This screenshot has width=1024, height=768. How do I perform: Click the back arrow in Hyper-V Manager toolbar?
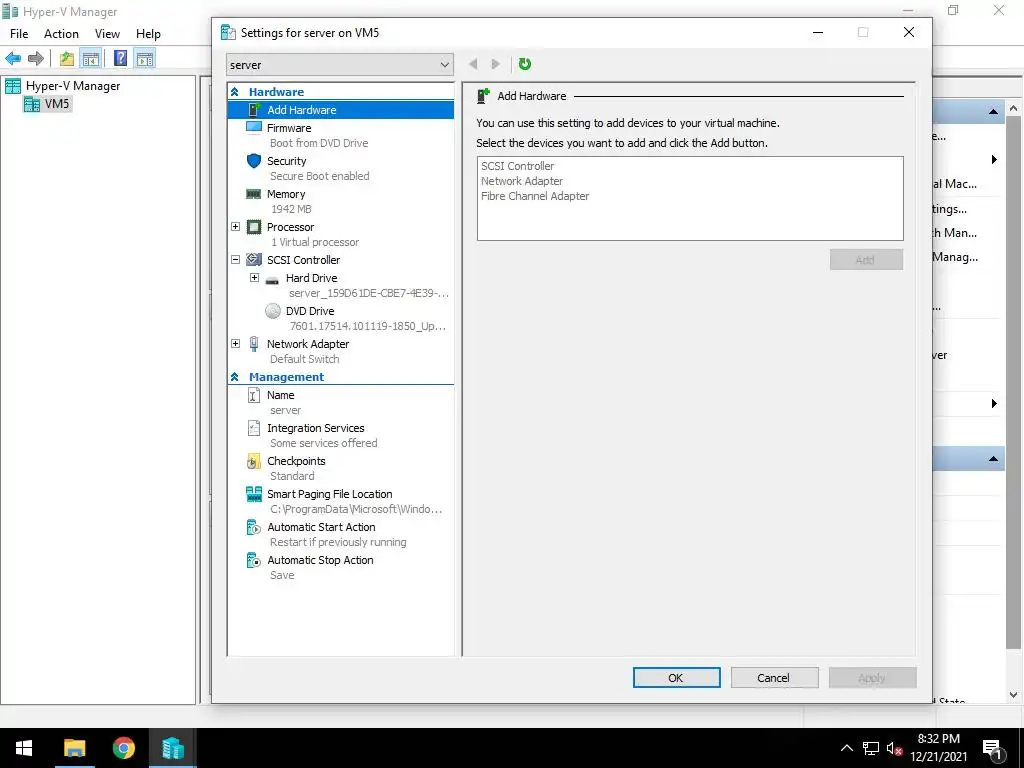(13, 58)
